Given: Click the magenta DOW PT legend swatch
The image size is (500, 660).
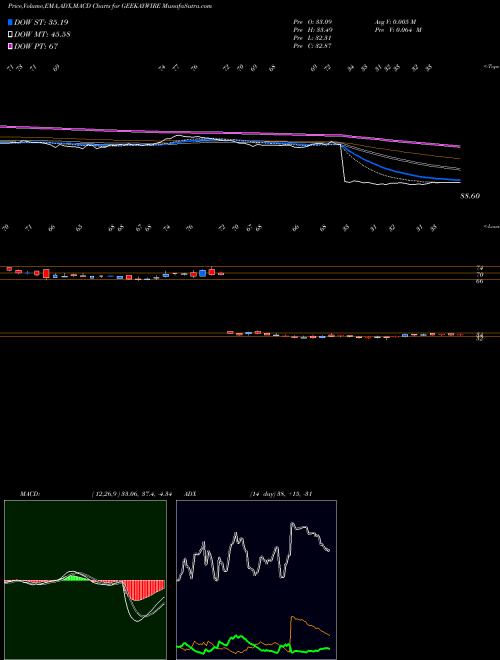Looking at the screenshot, I should coord(10,46).
